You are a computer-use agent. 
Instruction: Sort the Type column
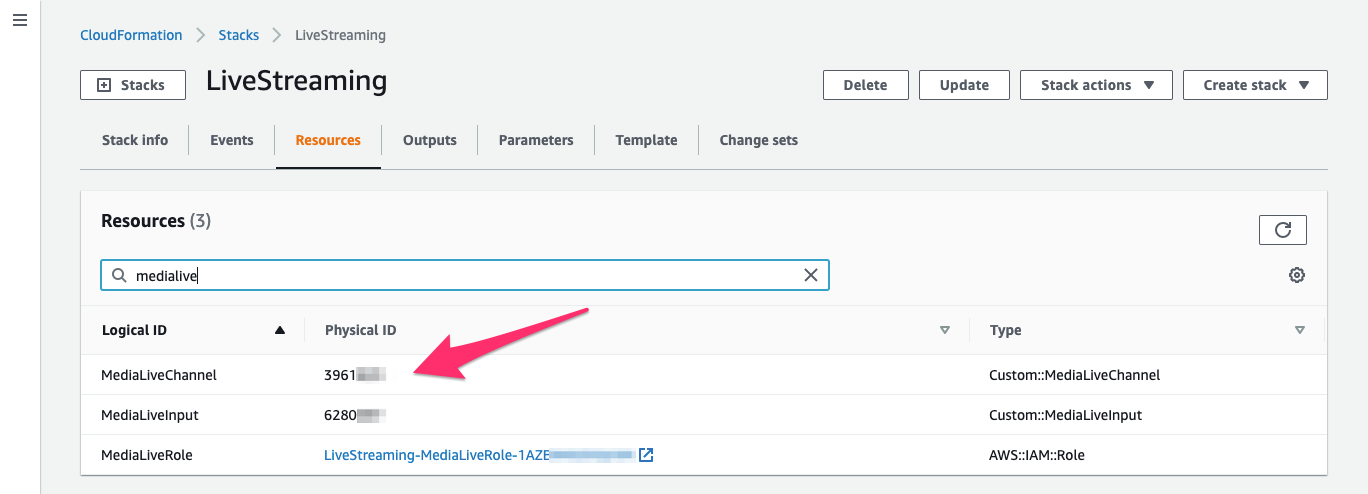click(1300, 330)
